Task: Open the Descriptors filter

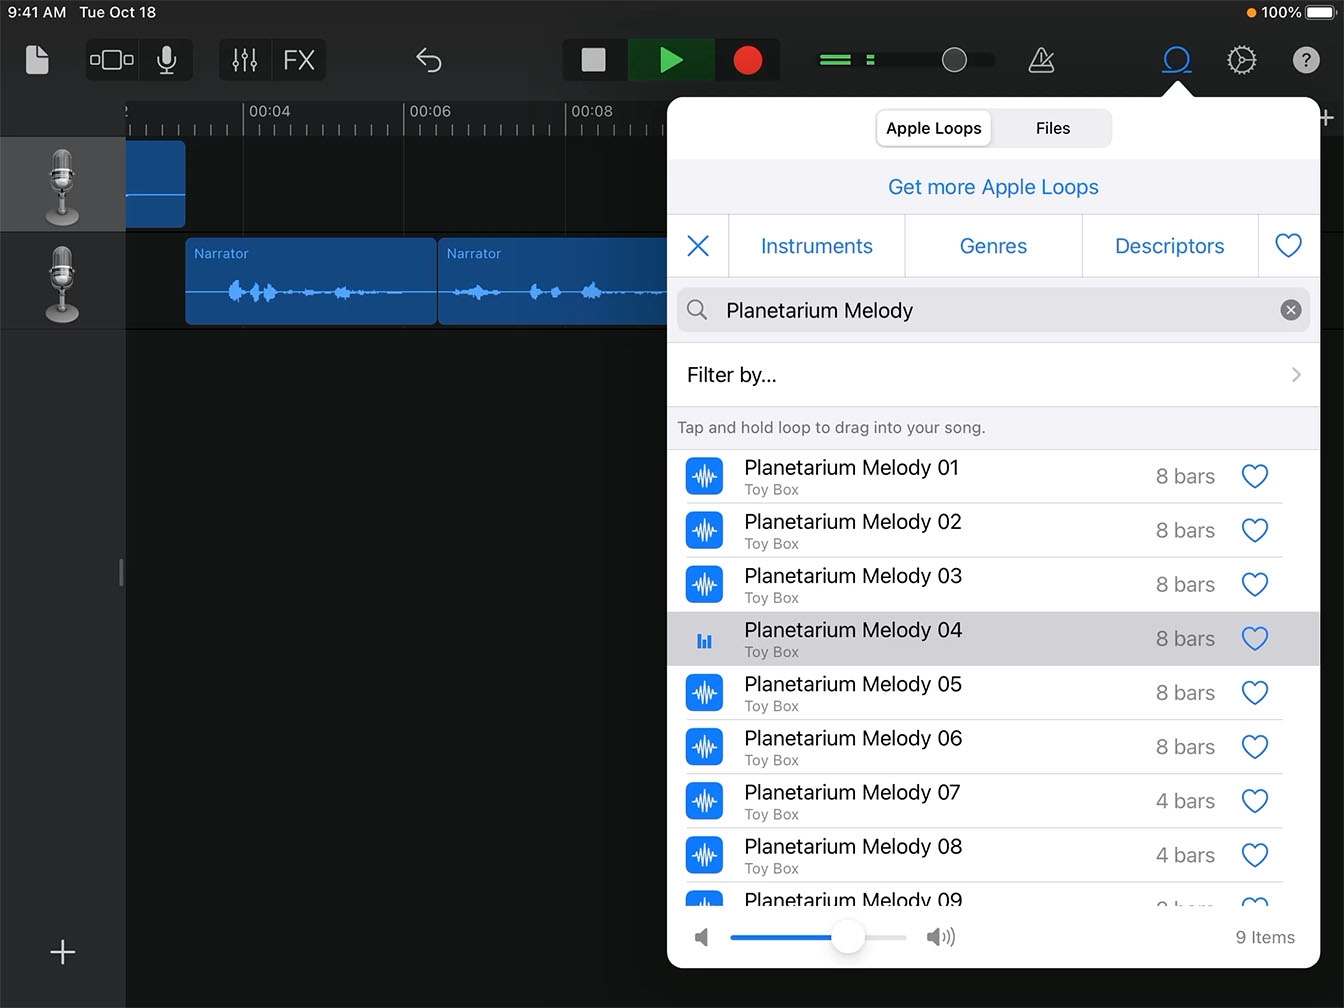Action: 1169,246
